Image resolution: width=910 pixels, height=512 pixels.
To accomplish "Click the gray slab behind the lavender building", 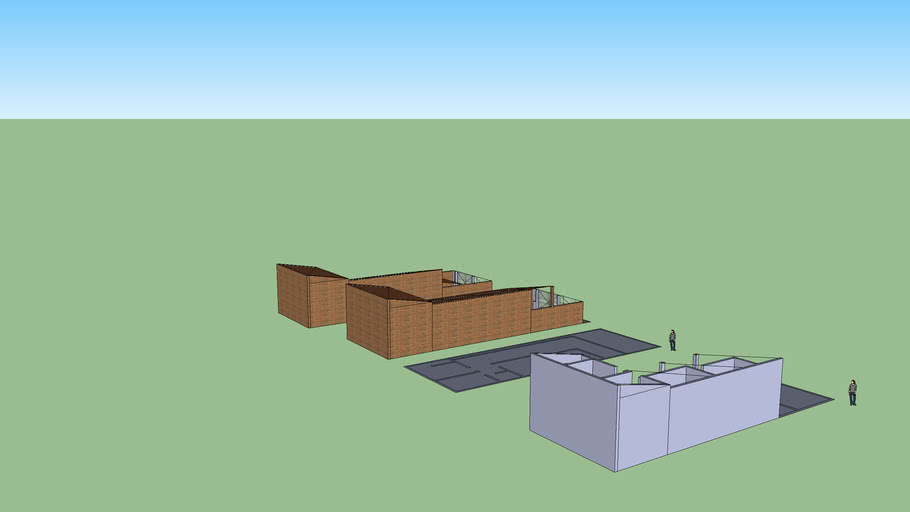I will [803, 398].
